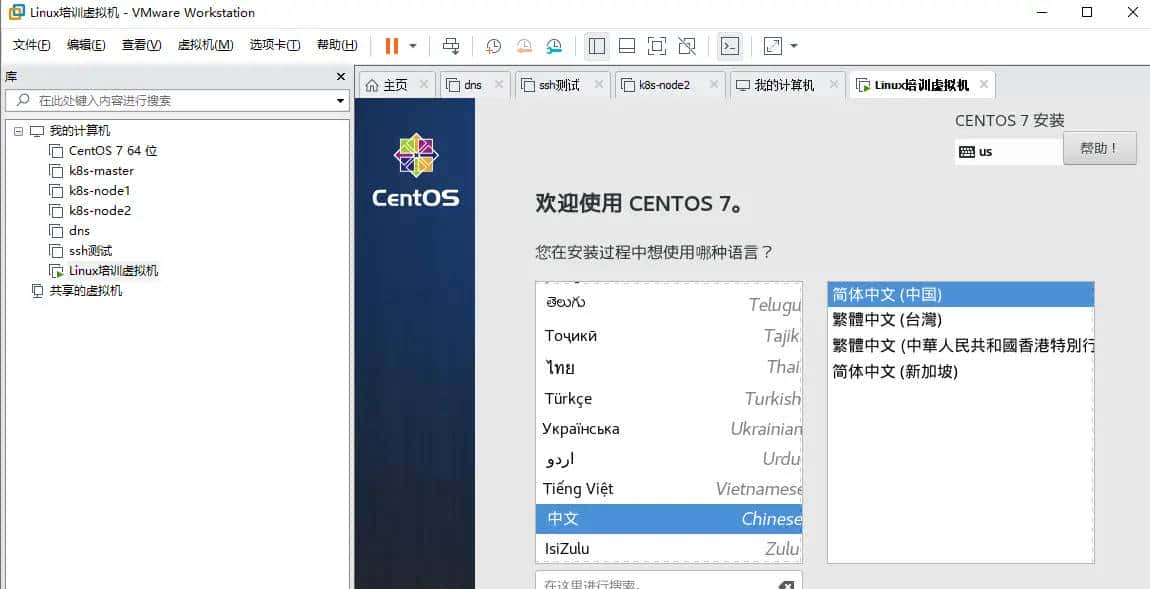Take a snapshot of the virtual machine
The image size is (1150, 589).
point(492,46)
